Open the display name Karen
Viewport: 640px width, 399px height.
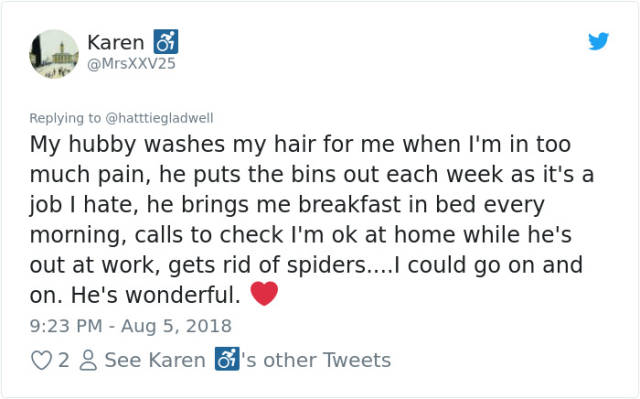pyautogui.click(x=116, y=42)
